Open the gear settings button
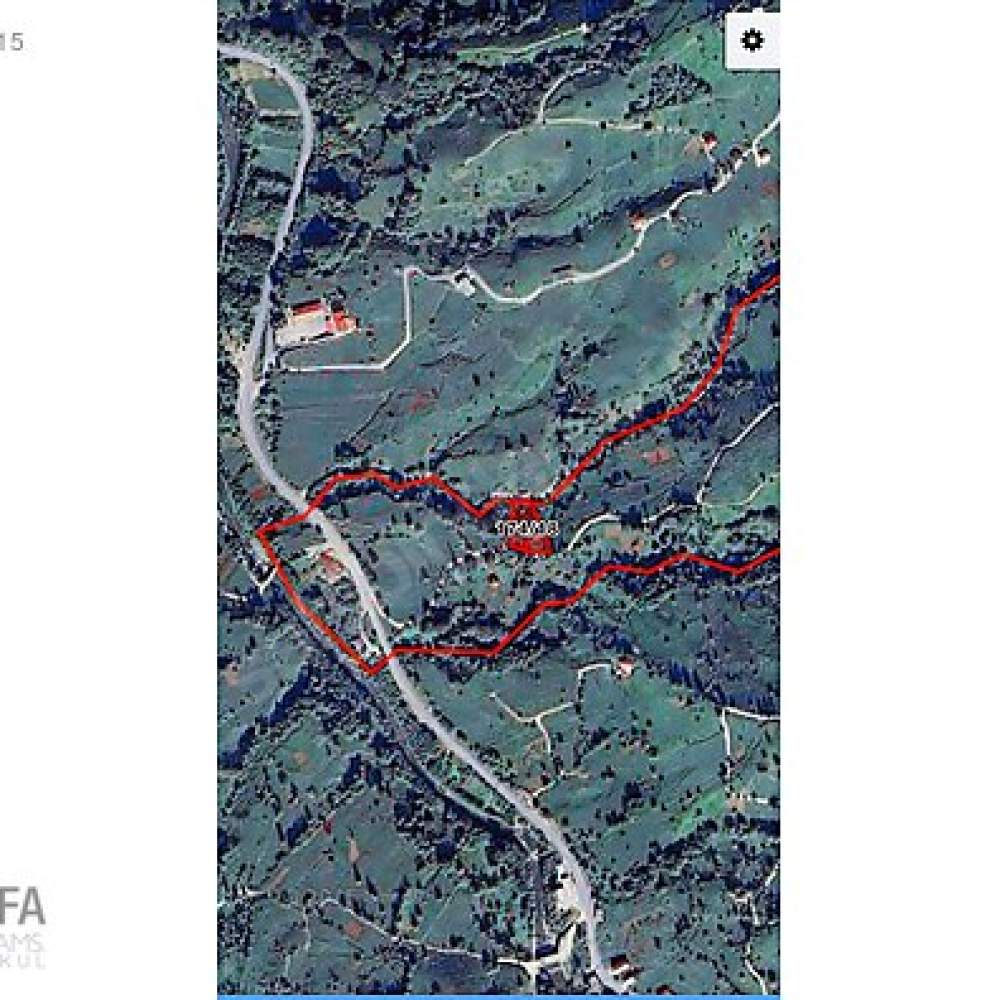The height and width of the screenshot is (1000, 1000). coord(753,41)
